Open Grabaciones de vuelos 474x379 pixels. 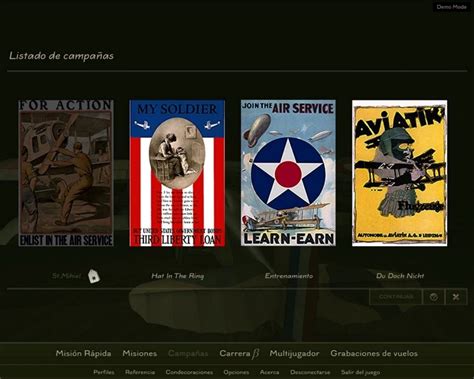click(x=374, y=353)
